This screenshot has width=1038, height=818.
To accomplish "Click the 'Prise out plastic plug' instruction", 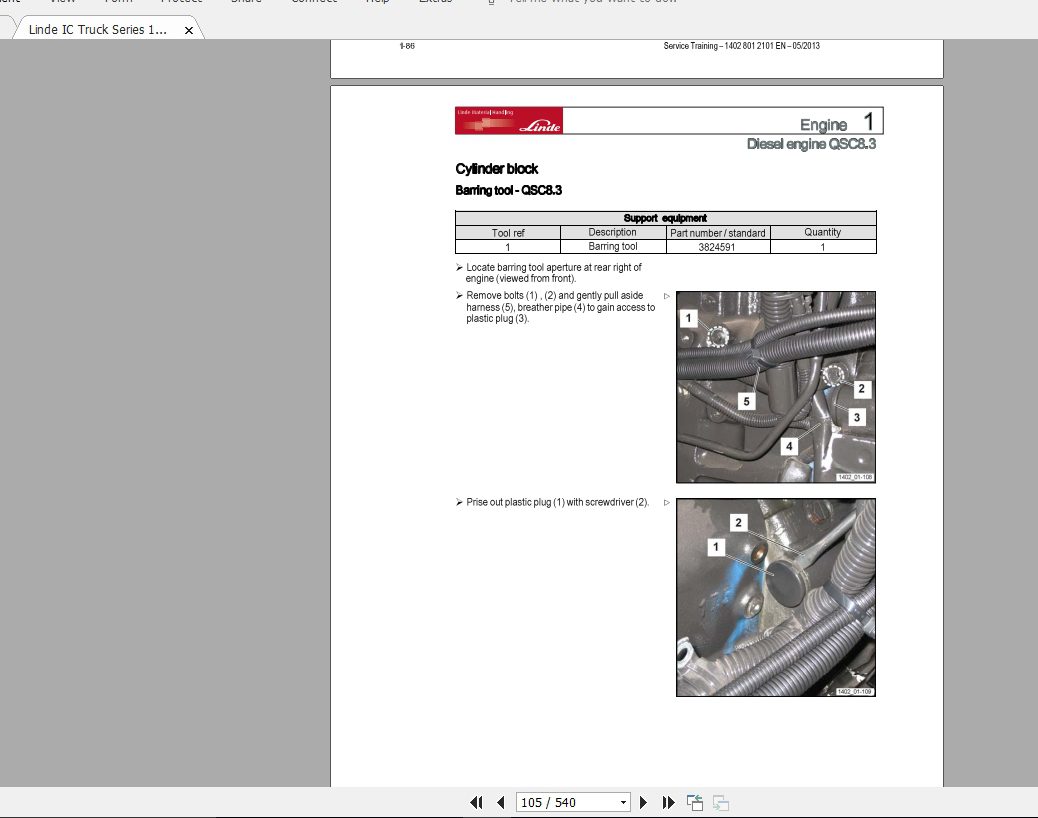I will [x=557, y=502].
